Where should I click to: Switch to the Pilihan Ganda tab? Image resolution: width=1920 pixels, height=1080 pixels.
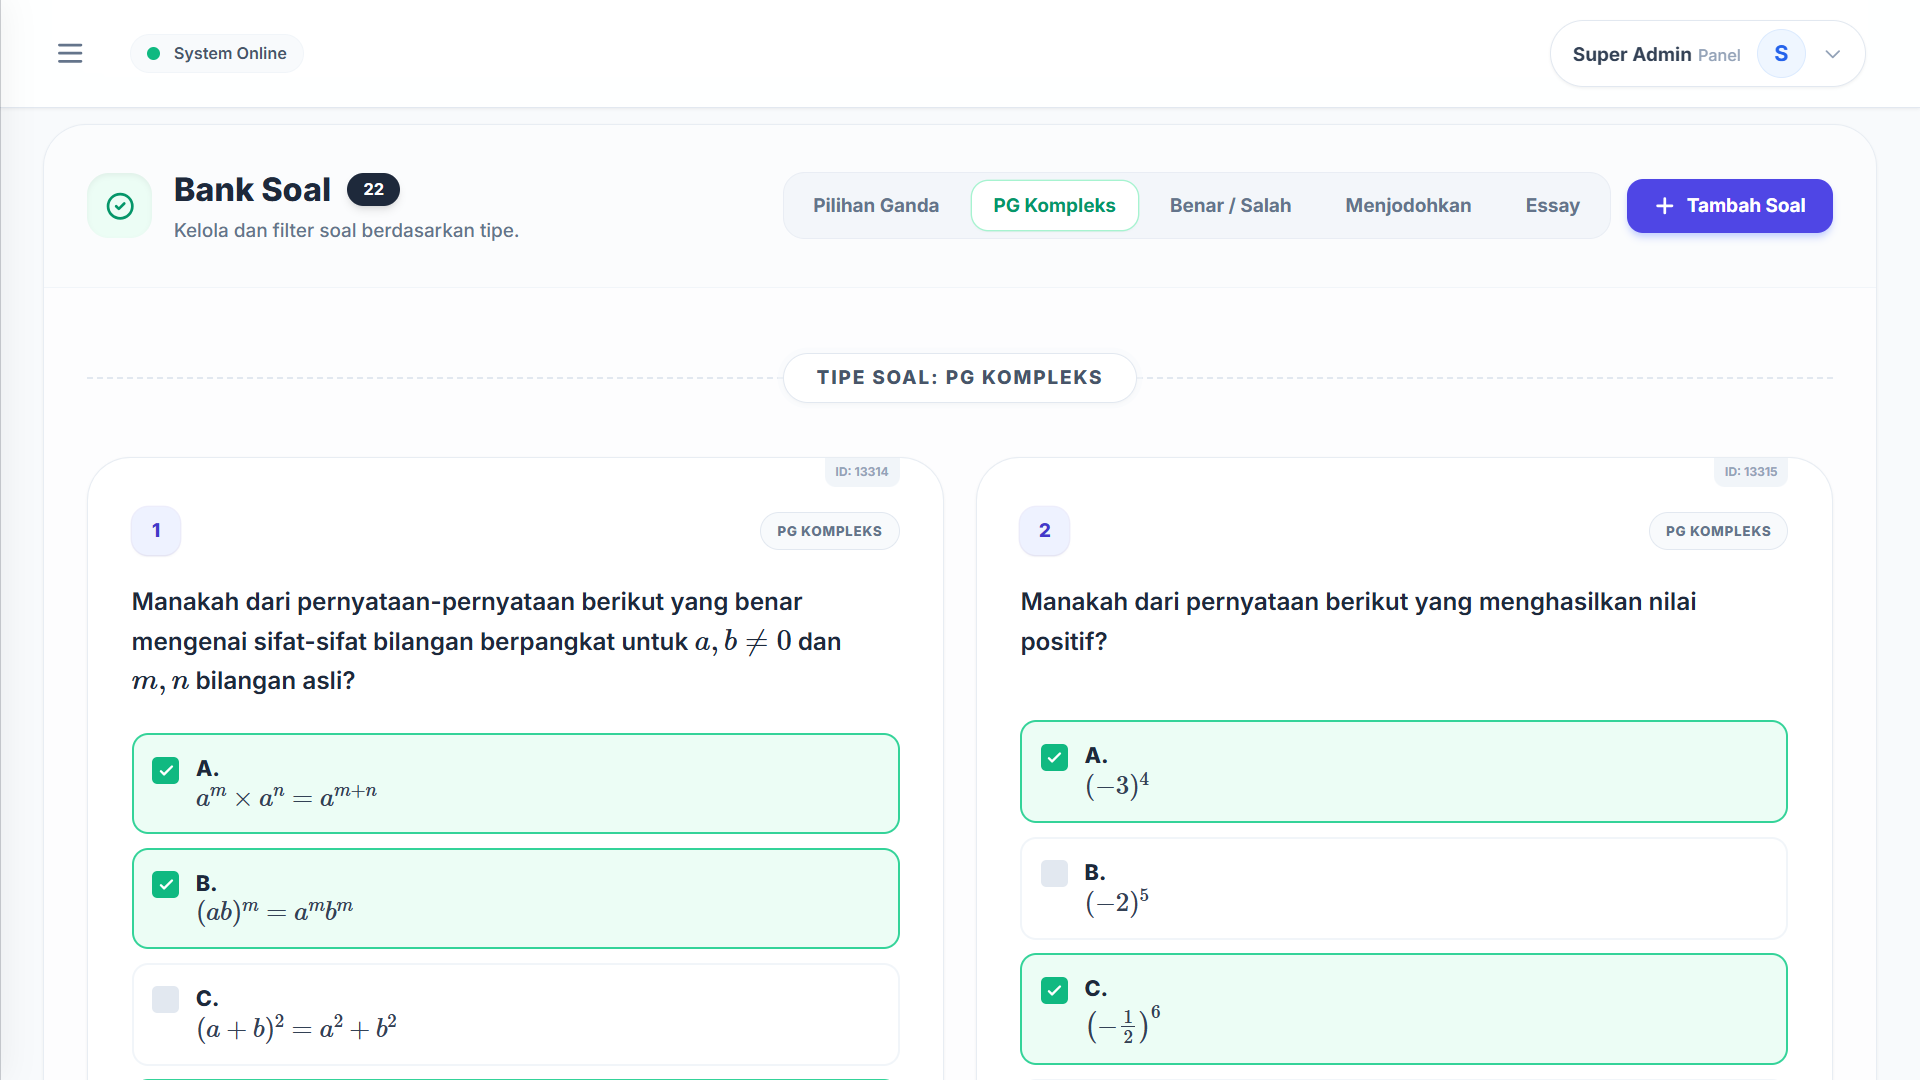coord(876,206)
